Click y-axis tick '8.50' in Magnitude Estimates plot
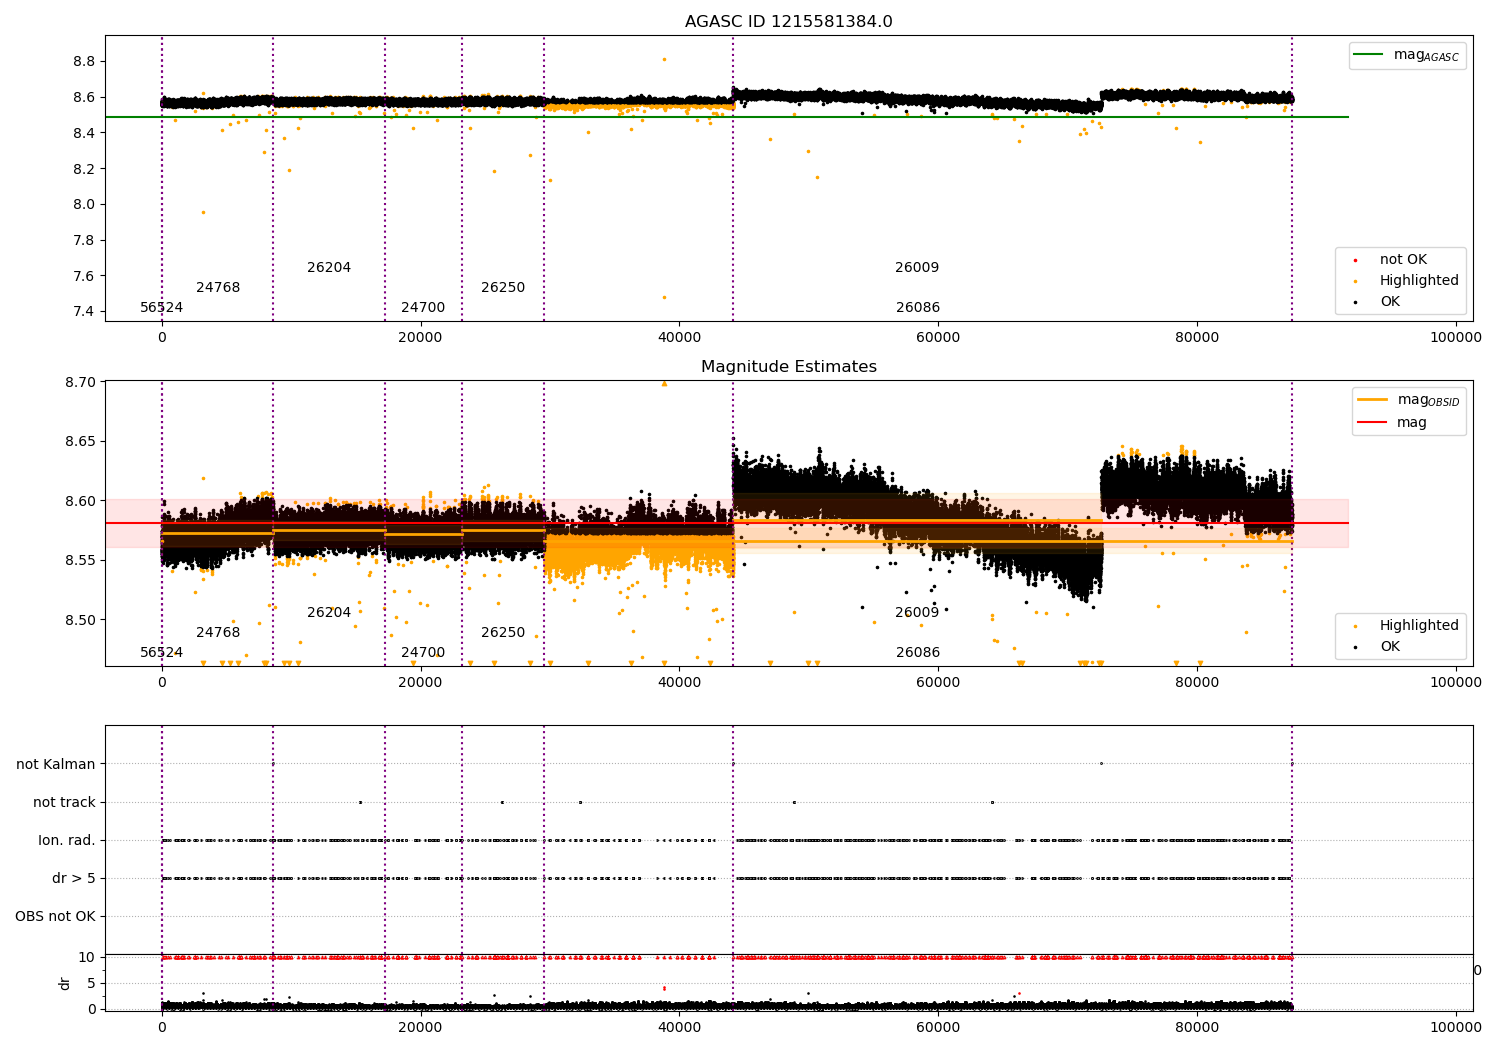1500x1050 pixels. (80, 621)
